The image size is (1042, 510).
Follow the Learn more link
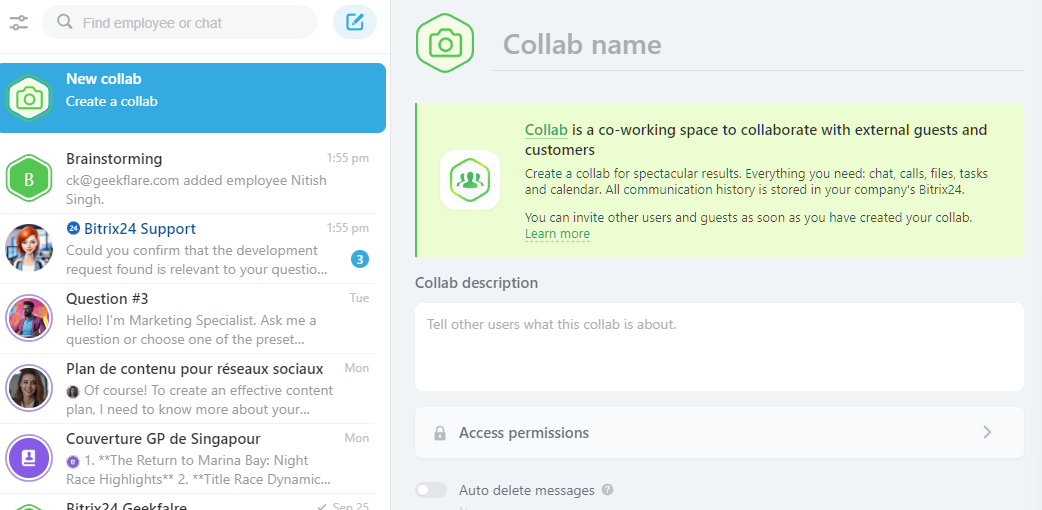(x=557, y=234)
